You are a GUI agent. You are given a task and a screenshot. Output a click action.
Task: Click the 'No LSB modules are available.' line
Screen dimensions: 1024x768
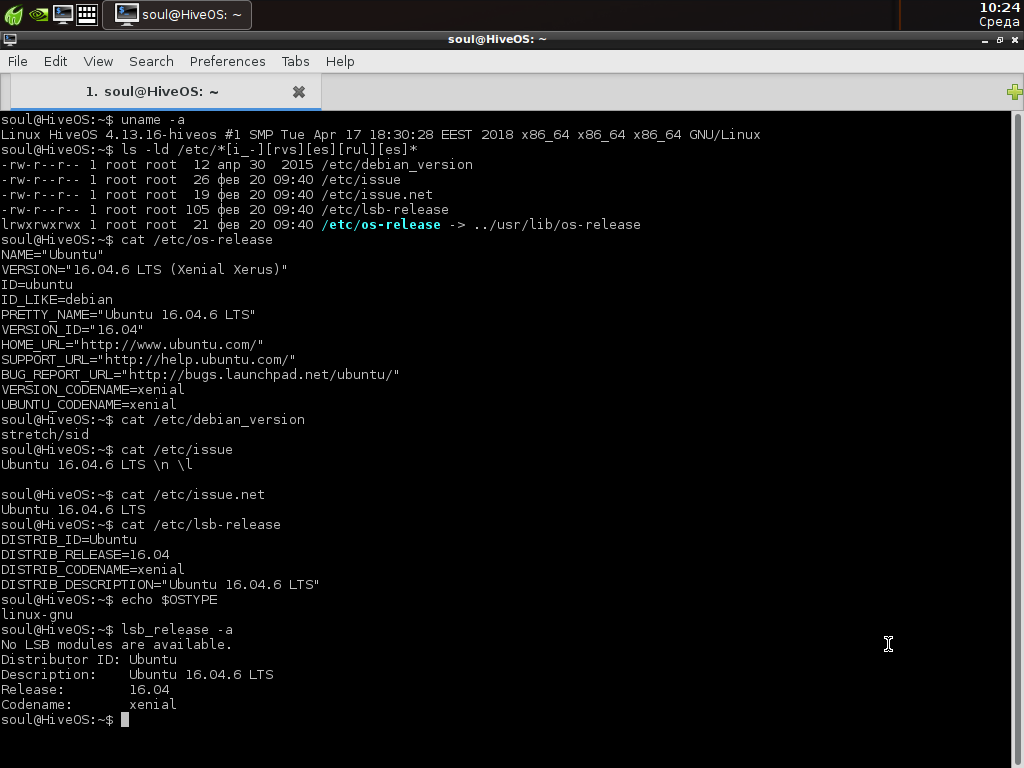[116, 645]
